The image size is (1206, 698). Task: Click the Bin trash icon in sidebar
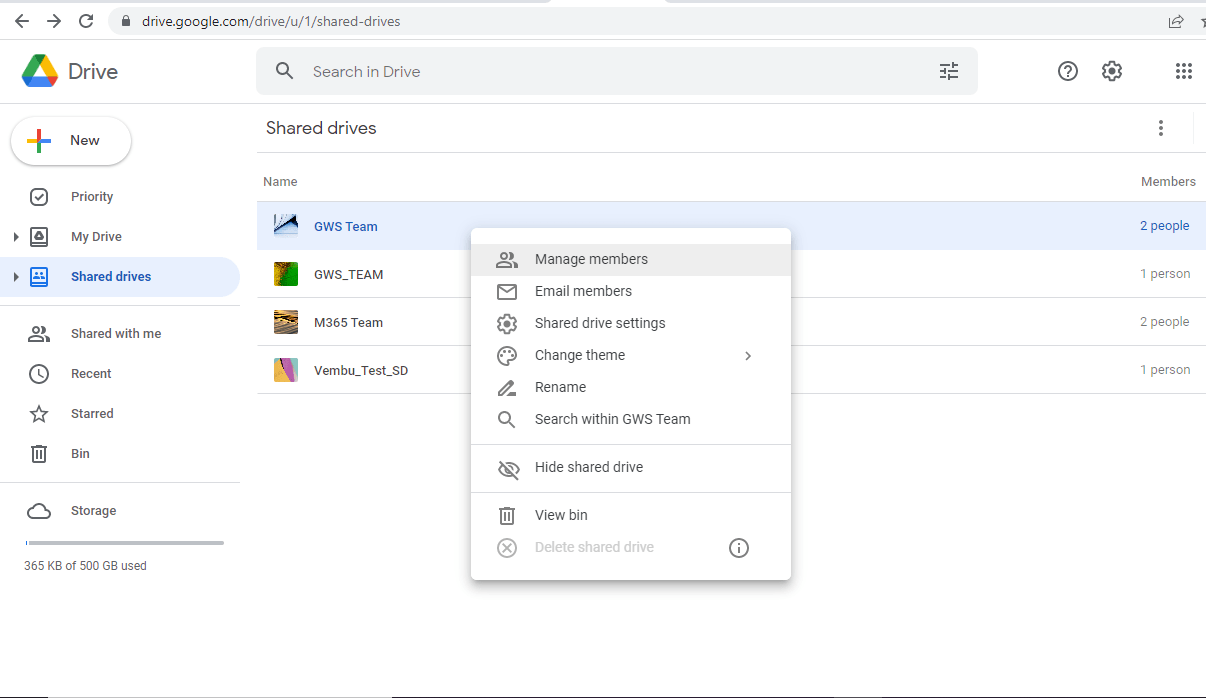(x=39, y=454)
